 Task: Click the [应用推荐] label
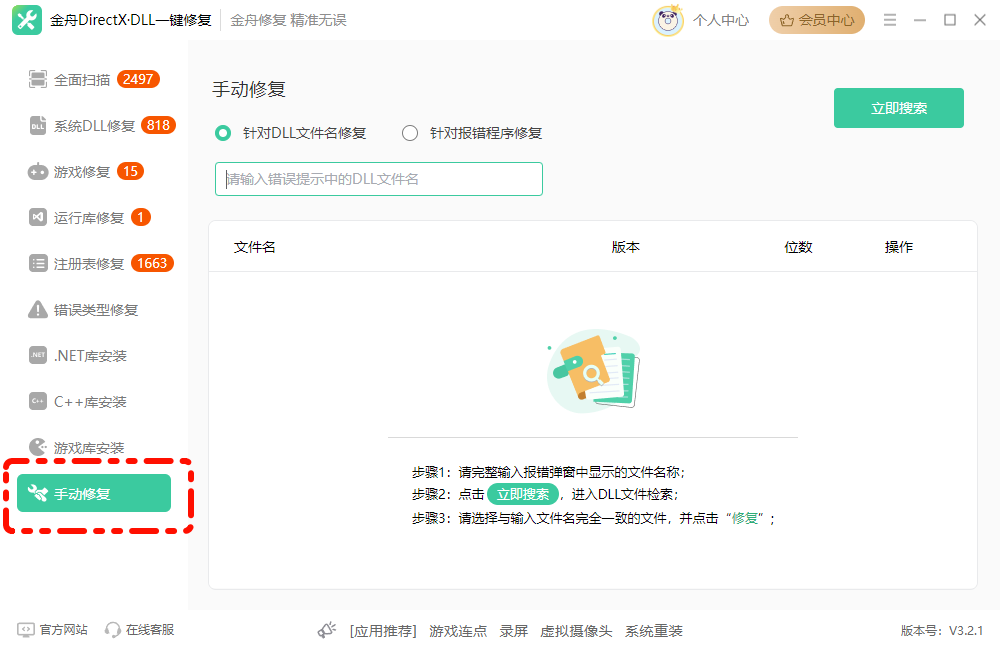pos(383,631)
